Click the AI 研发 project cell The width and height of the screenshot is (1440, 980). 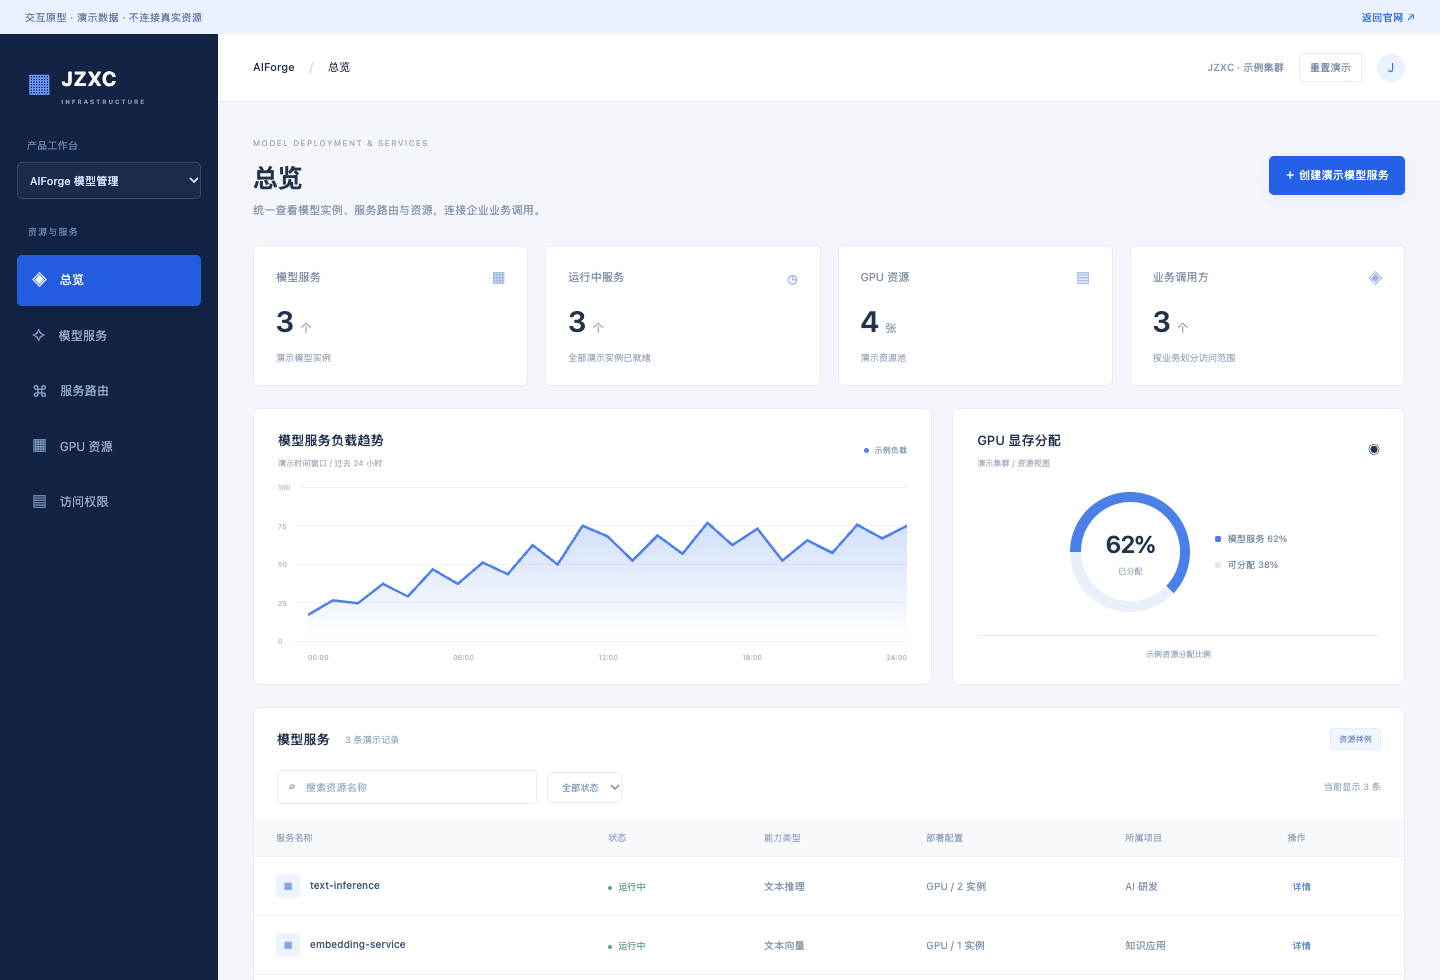pyautogui.click(x=1141, y=887)
